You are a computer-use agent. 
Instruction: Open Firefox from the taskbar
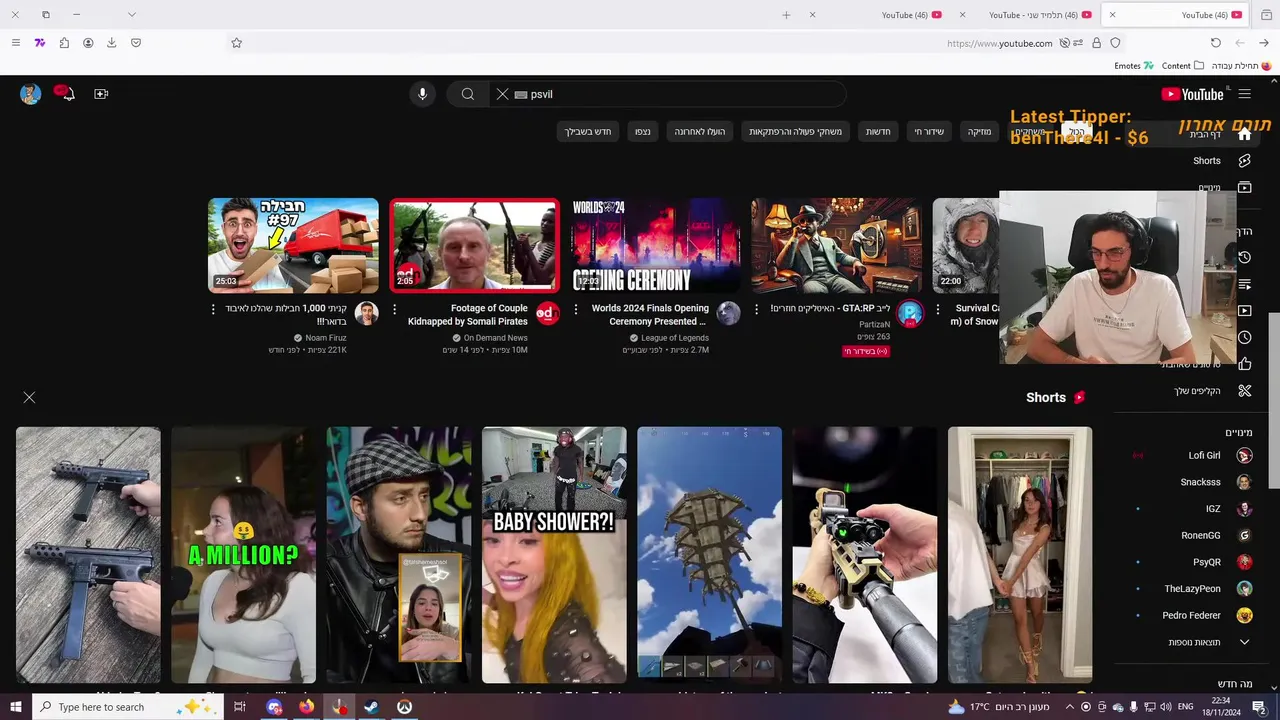306,707
